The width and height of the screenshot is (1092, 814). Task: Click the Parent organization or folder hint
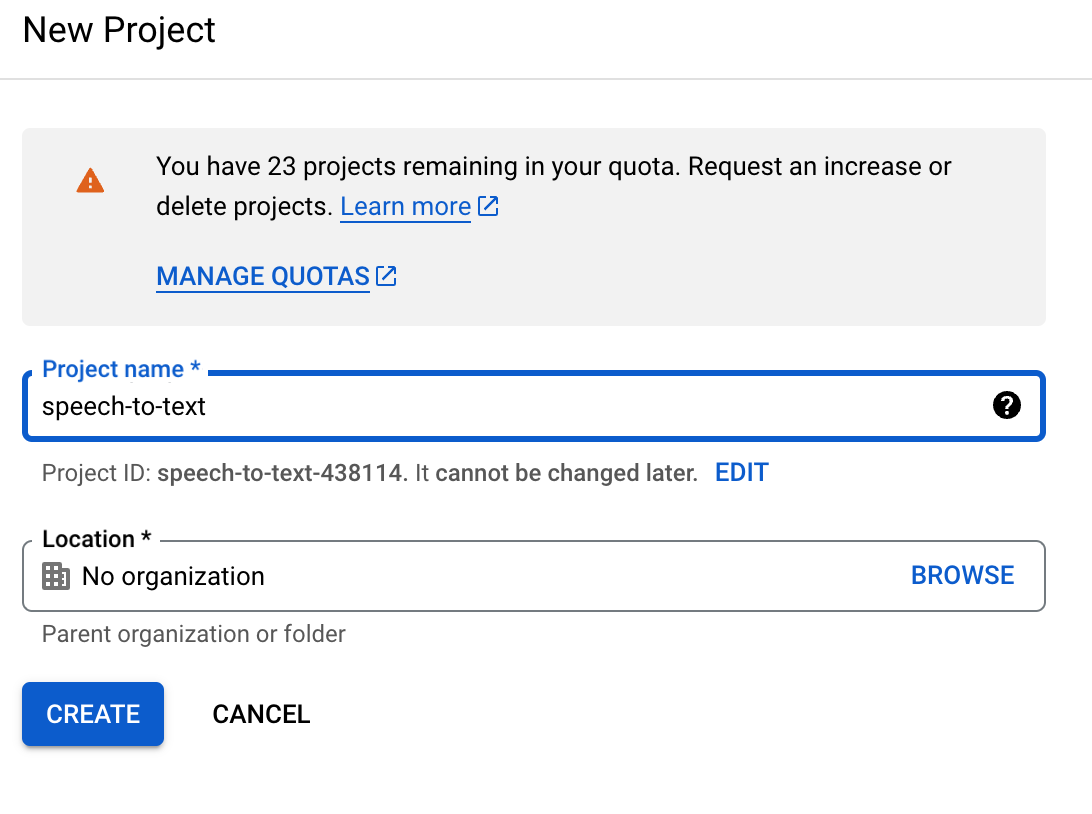click(194, 634)
